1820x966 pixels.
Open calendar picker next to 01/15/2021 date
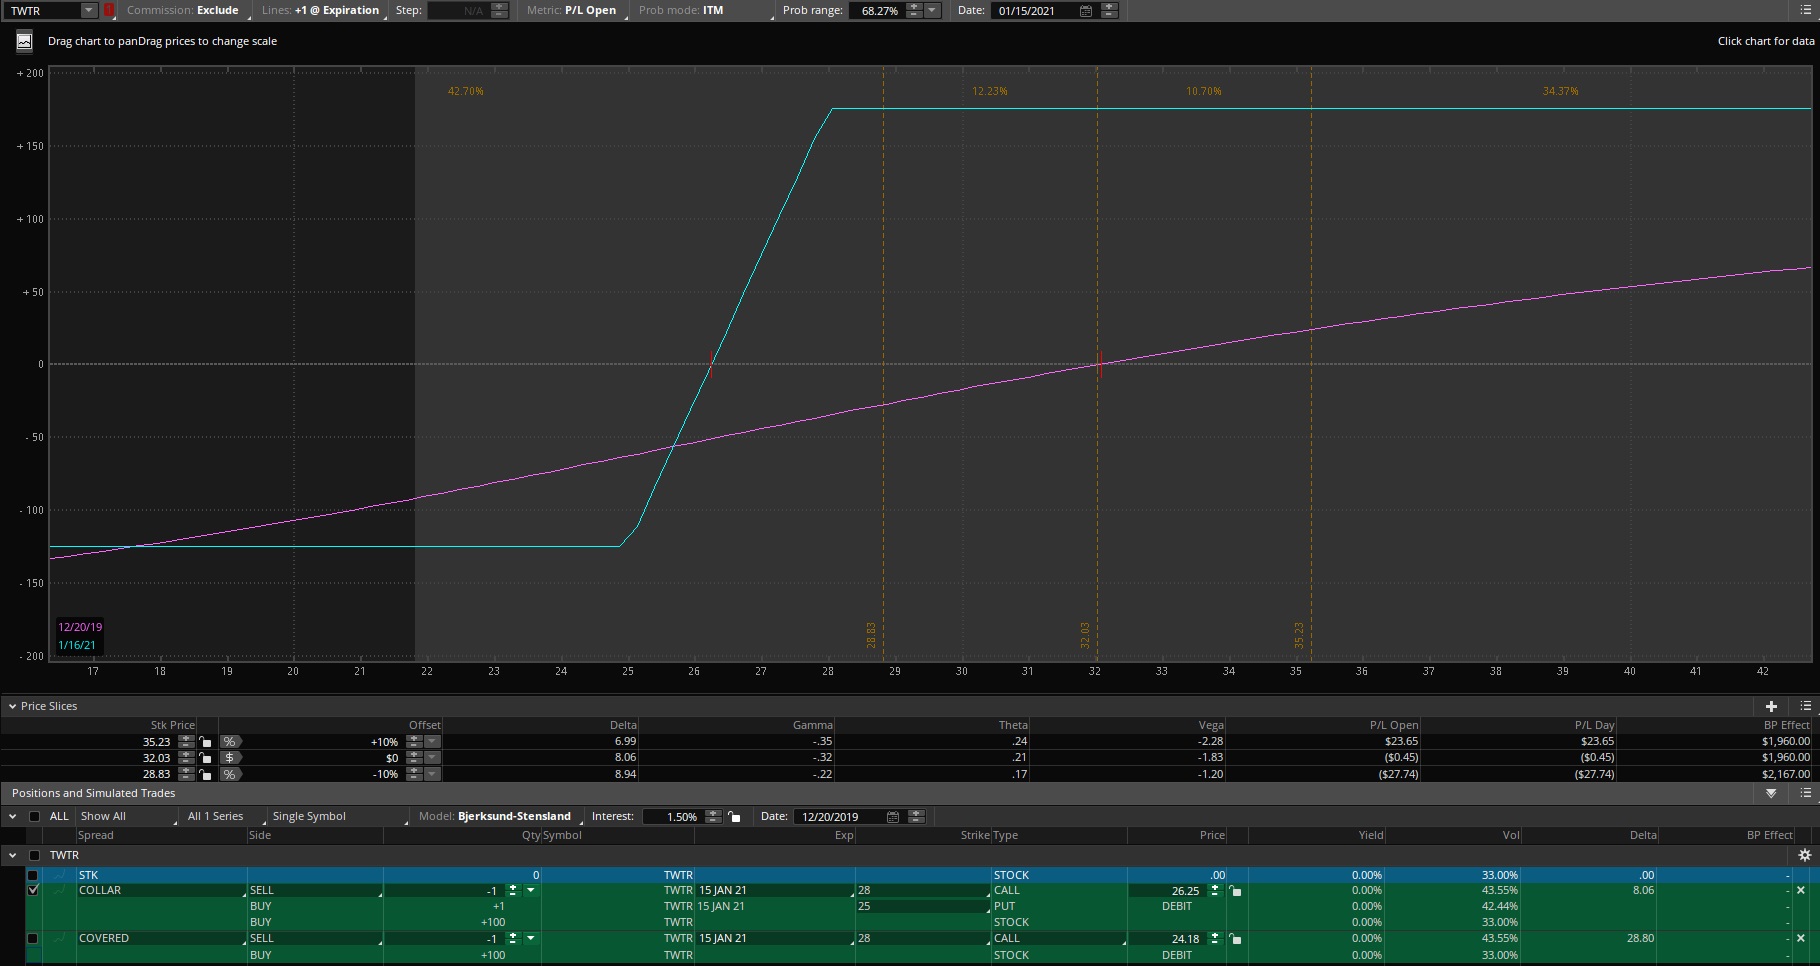tap(1086, 11)
